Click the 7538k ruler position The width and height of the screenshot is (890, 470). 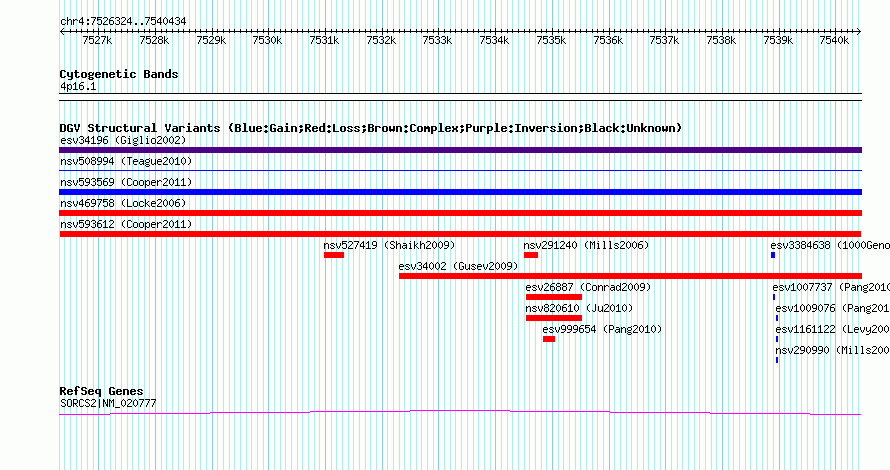[721, 40]
